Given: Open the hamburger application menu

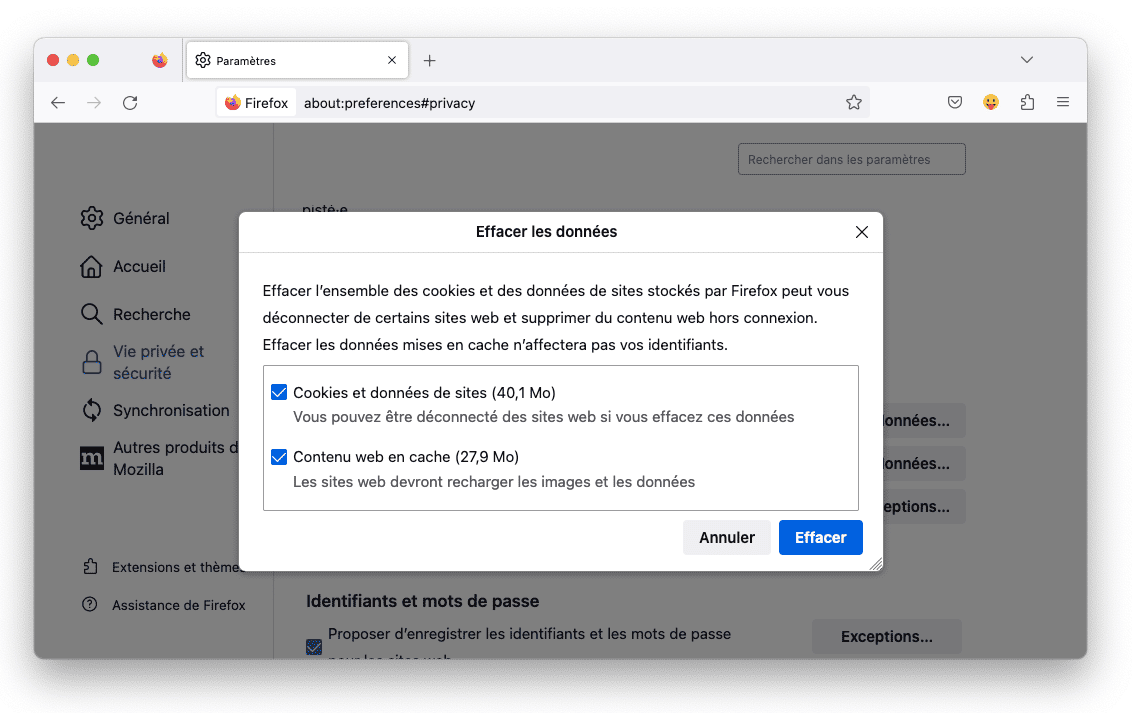Looking at the screenshot, I should tap(1063, 103).
